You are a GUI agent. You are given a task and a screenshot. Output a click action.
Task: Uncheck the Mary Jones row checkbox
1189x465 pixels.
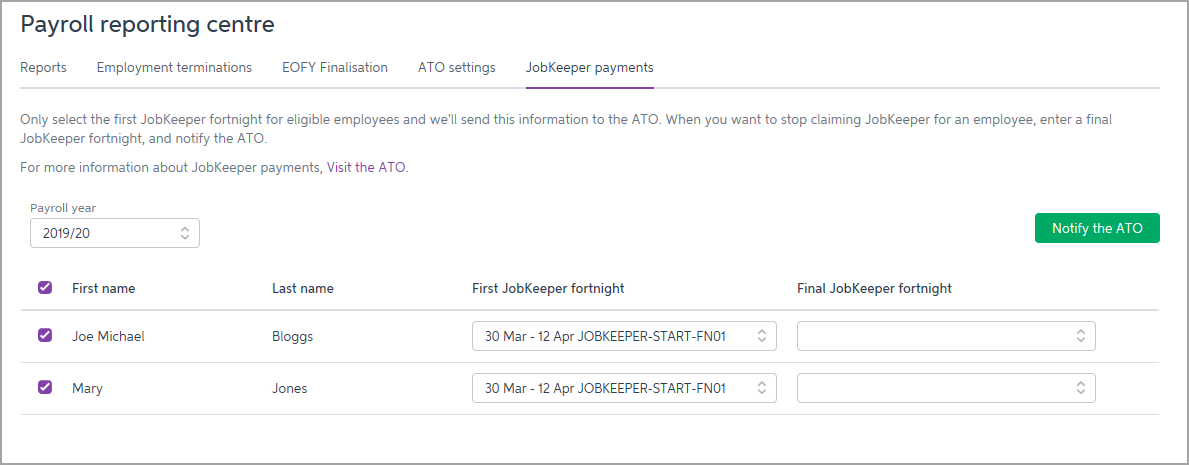pos(45,388)
